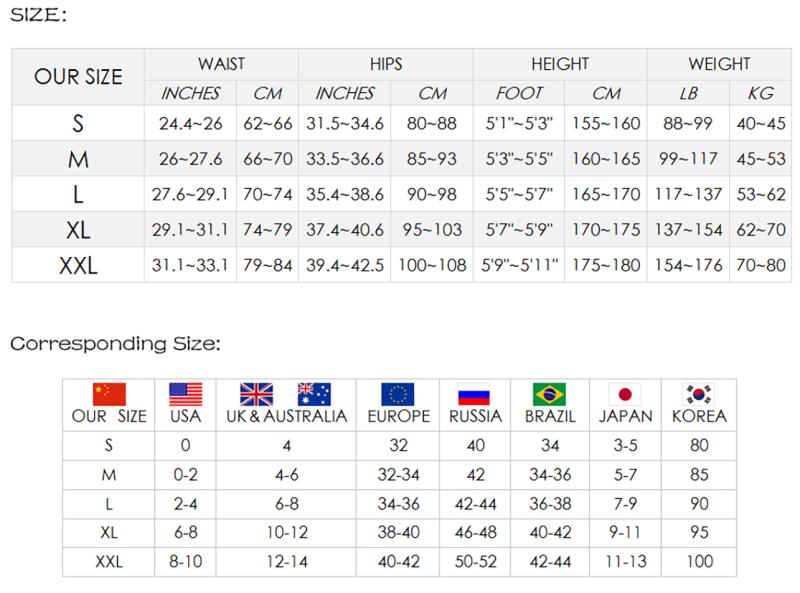The width and height of the screenshot is (800, 593).
Task: Click the 'SIZE:' heading text
Action: 40,17
